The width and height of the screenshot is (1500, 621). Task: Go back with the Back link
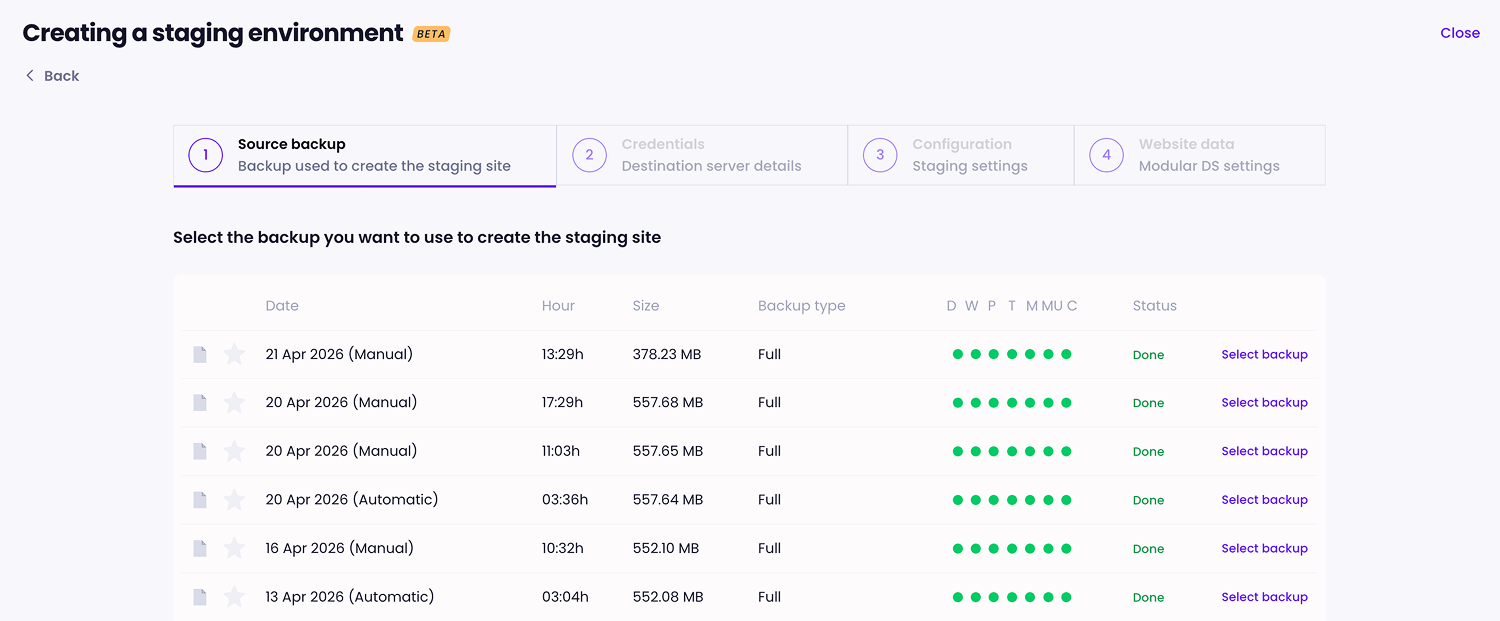pyautogui.click(x=52, y=76)
